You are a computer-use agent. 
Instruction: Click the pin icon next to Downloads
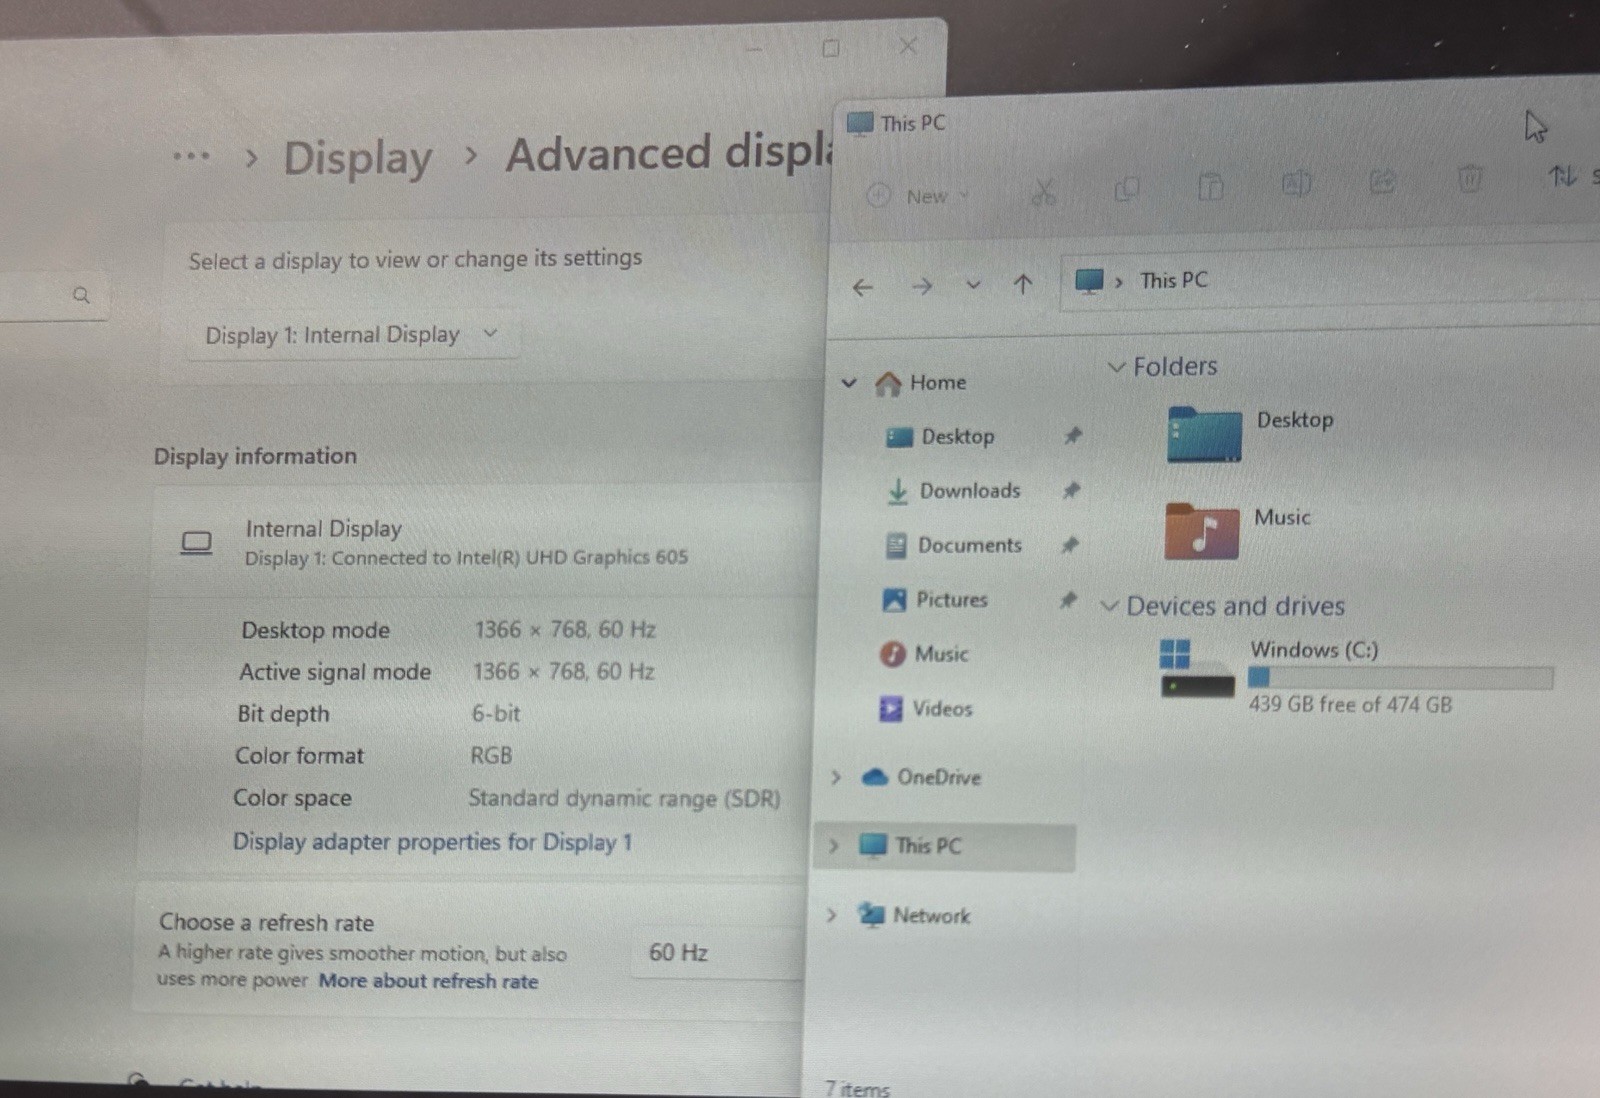click(1071, 490)
